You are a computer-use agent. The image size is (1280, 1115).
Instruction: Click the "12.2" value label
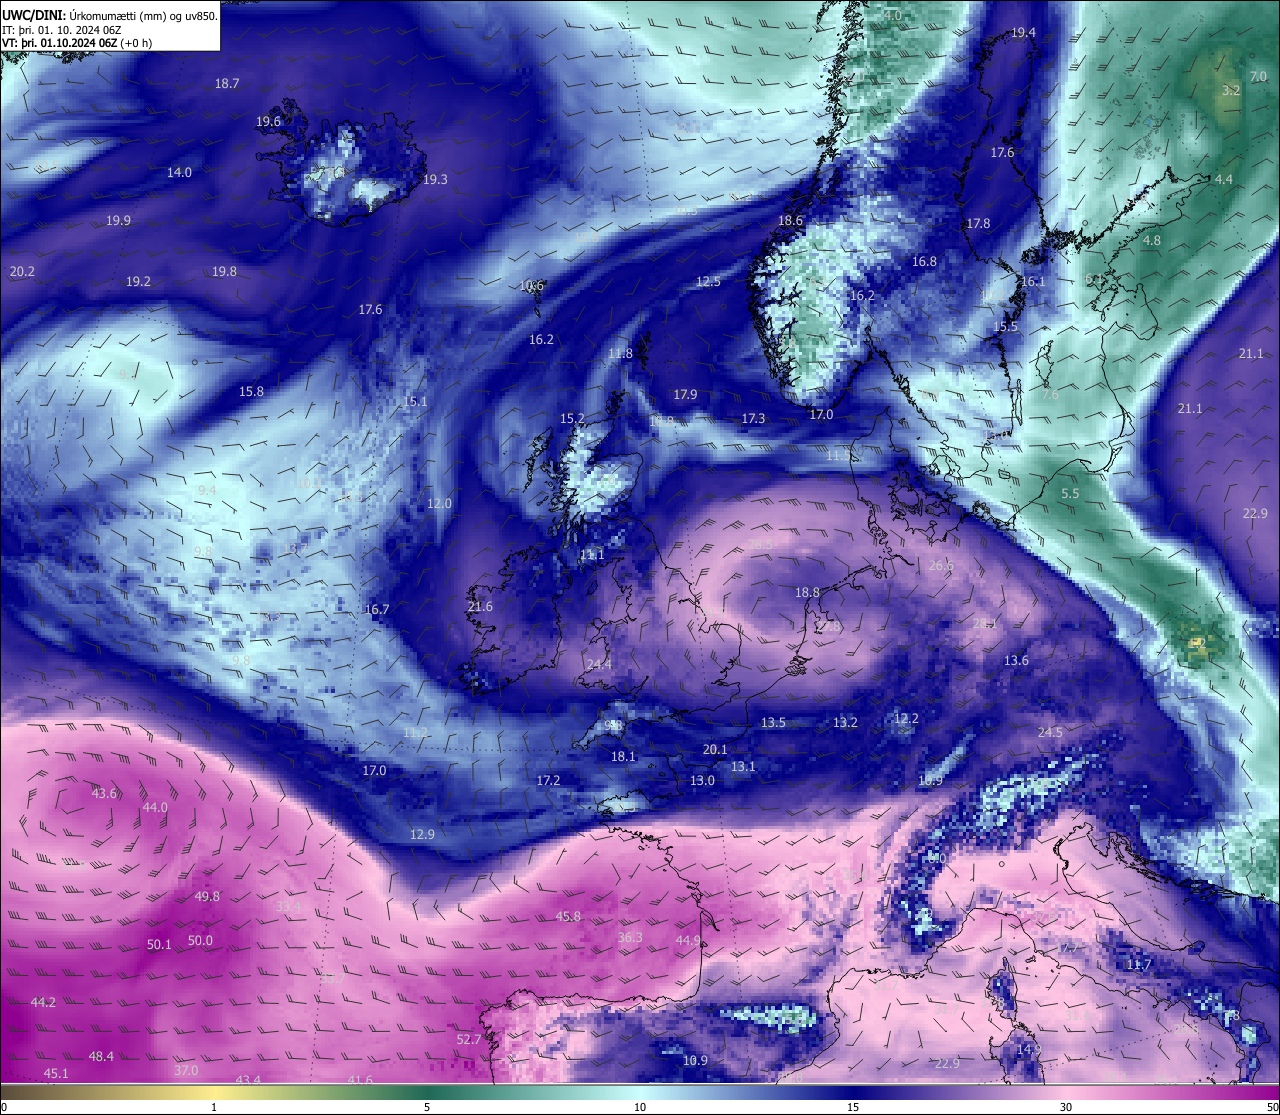point(906,719)
